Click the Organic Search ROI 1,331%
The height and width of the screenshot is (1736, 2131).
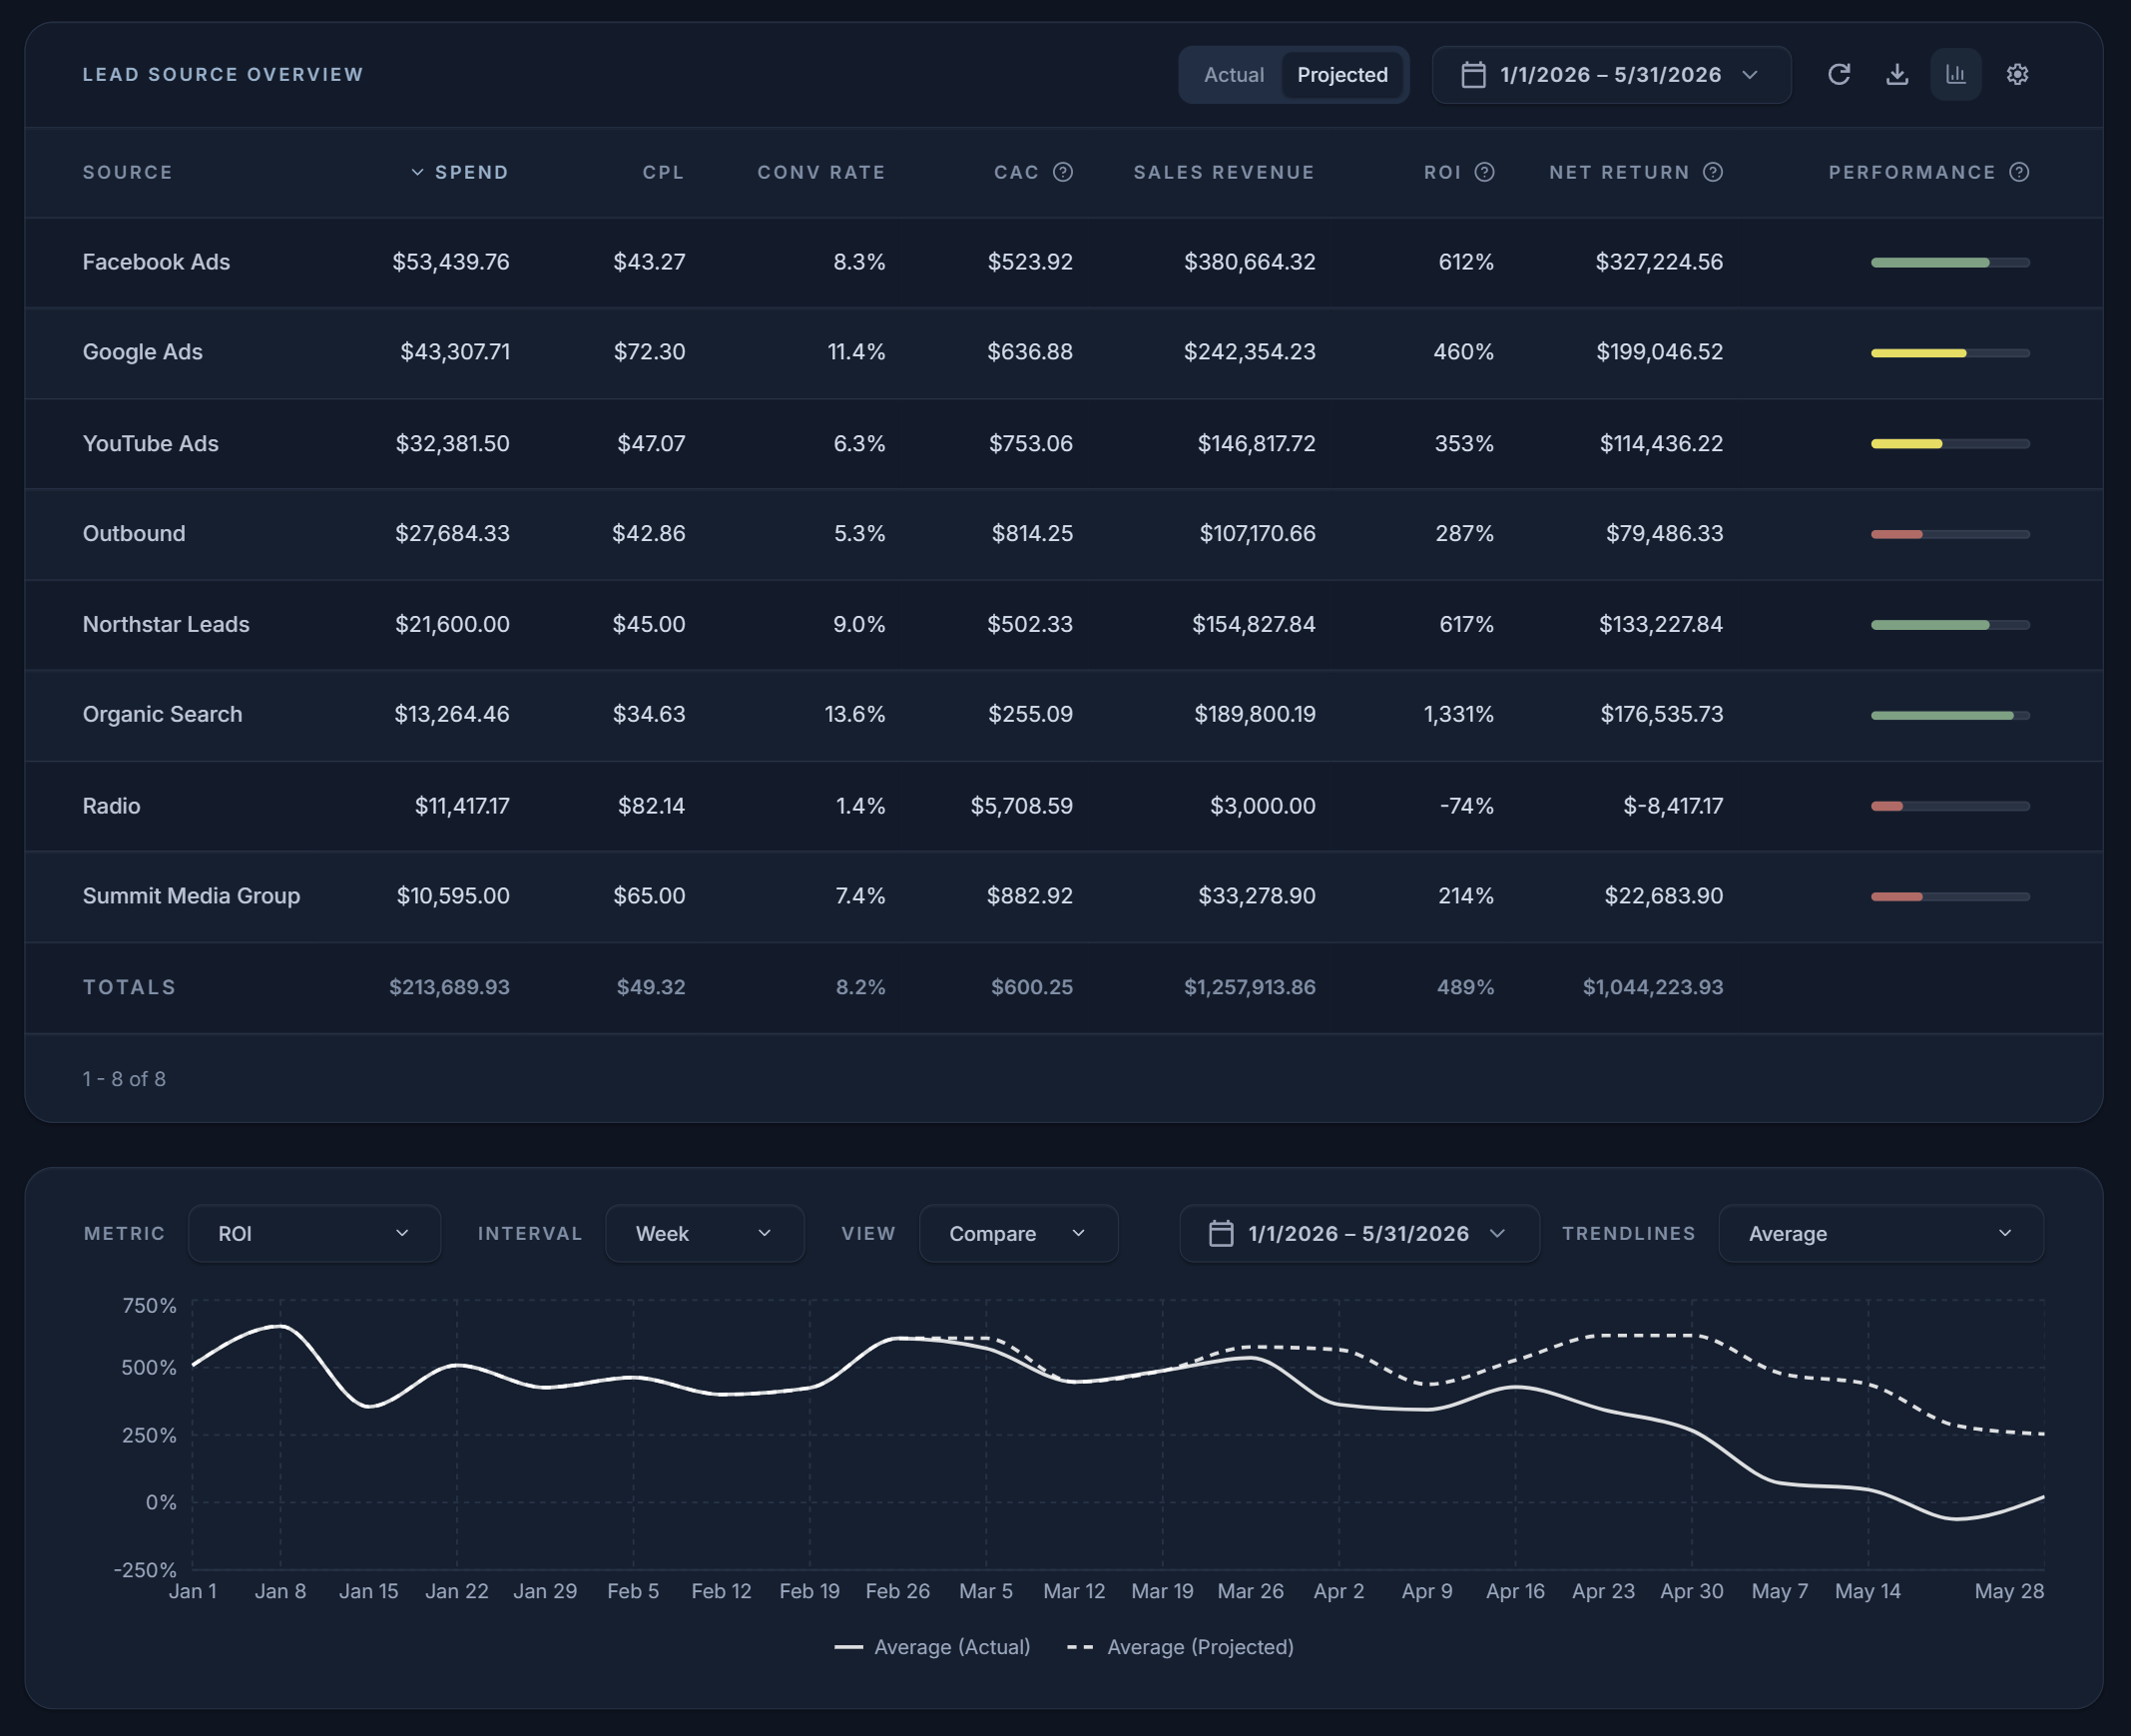(x=1458, y=714)
